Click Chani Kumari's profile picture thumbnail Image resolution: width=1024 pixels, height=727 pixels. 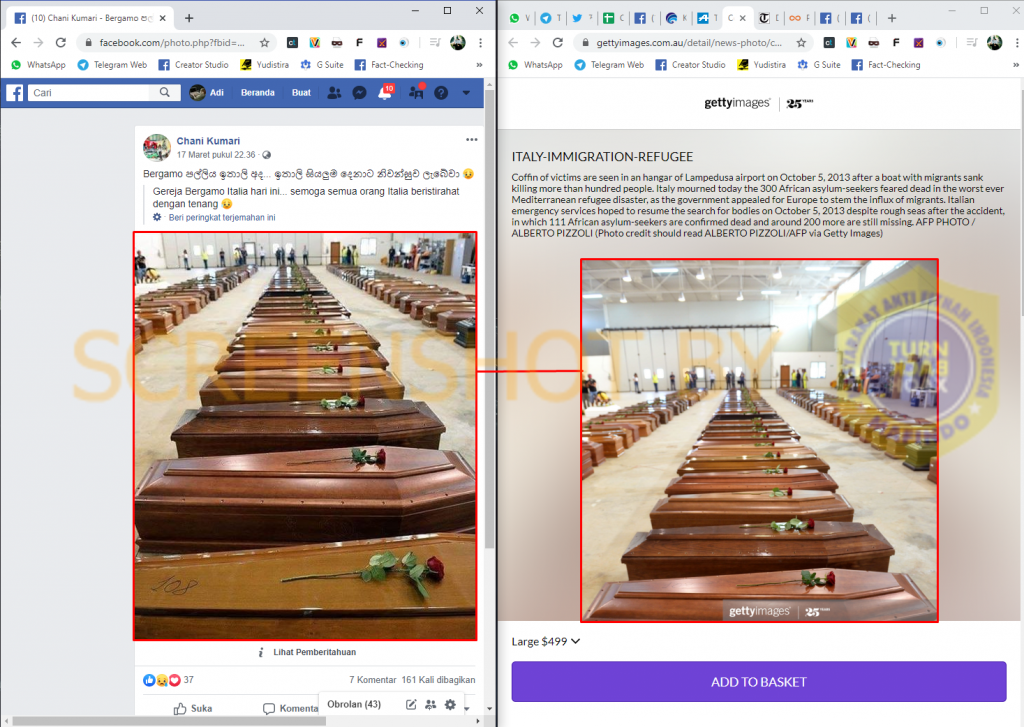(157, 148)
